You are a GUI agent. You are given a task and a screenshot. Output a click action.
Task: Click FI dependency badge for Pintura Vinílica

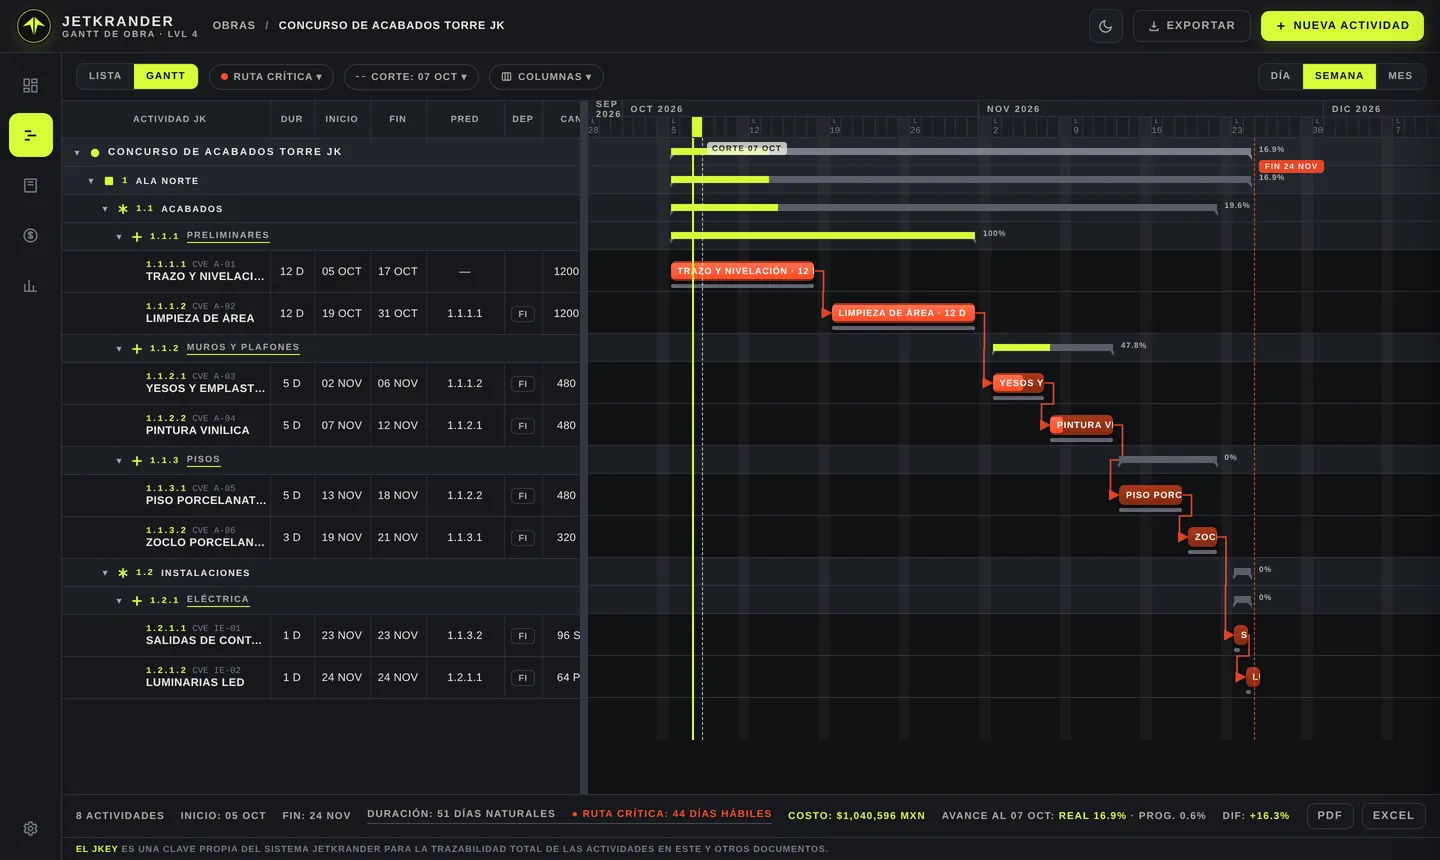coord(522,426)
